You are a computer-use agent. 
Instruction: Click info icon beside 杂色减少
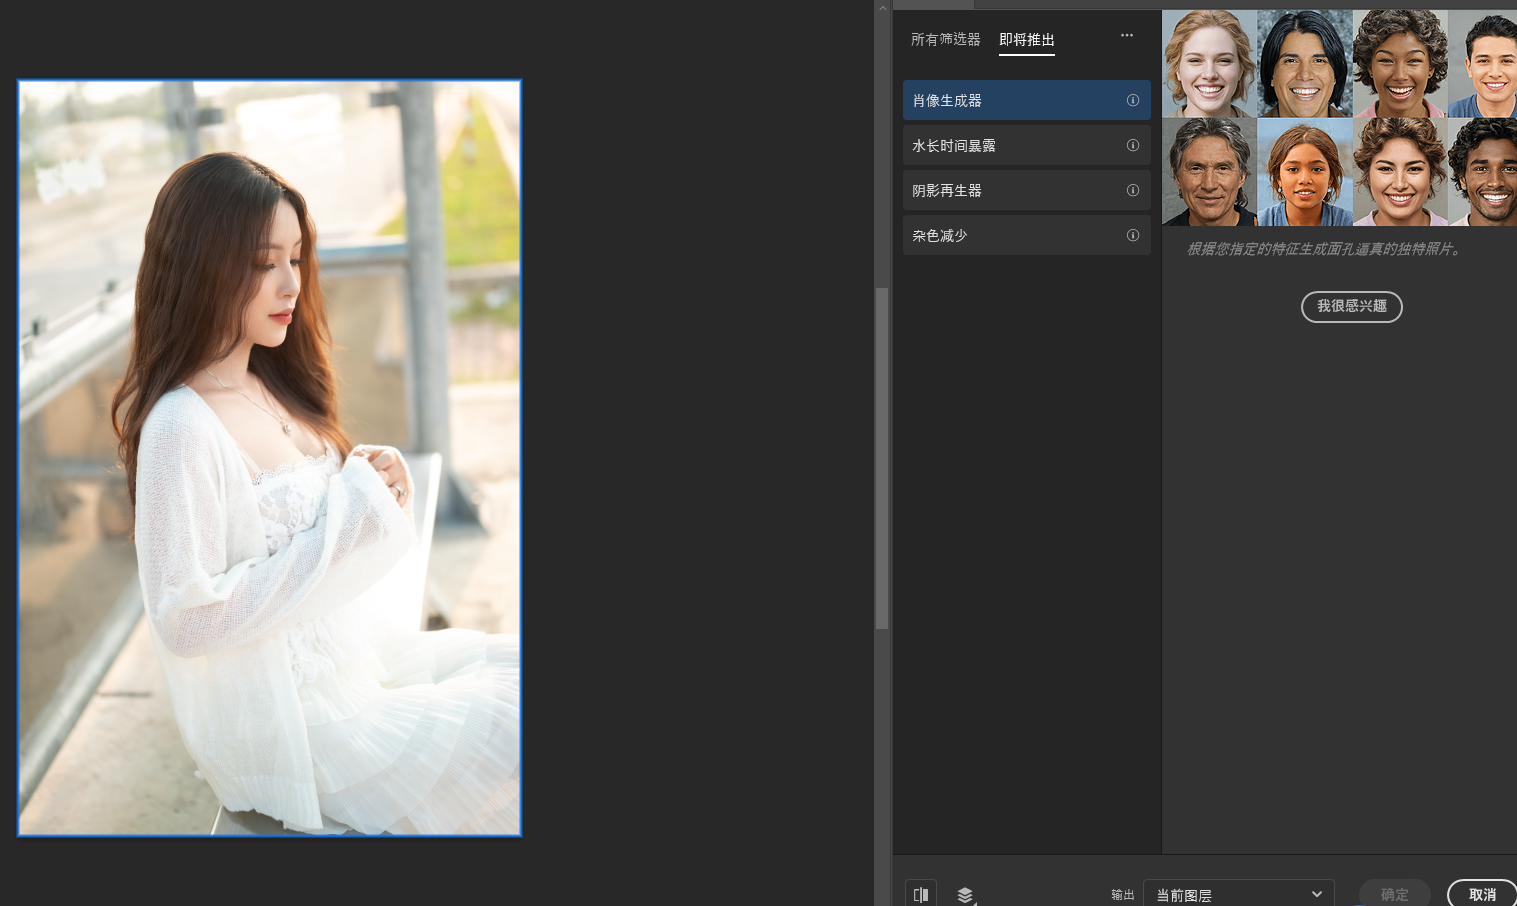click(x=1133, y=235)
